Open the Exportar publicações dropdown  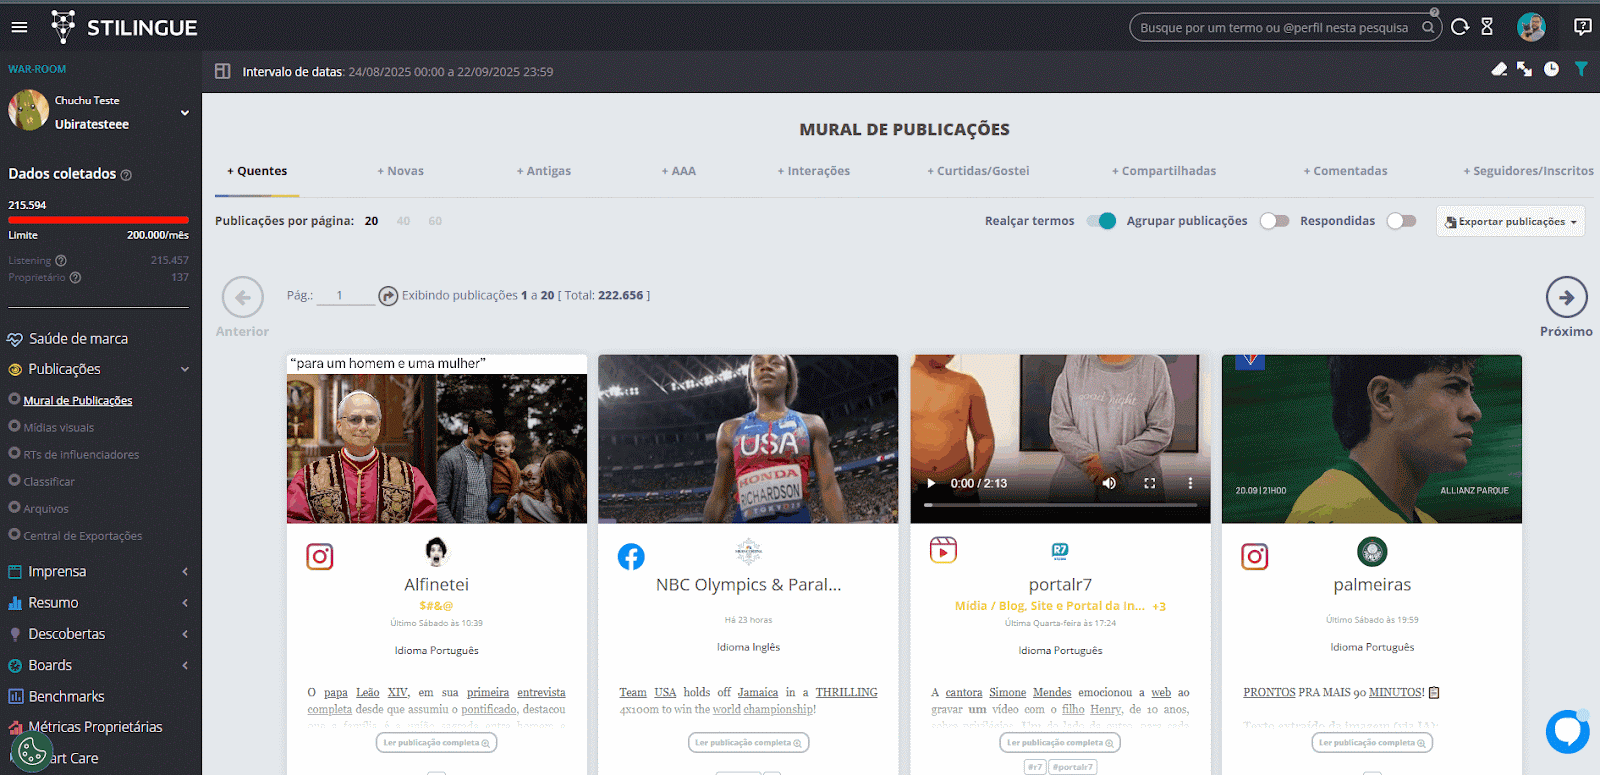tap(1510, 222)
